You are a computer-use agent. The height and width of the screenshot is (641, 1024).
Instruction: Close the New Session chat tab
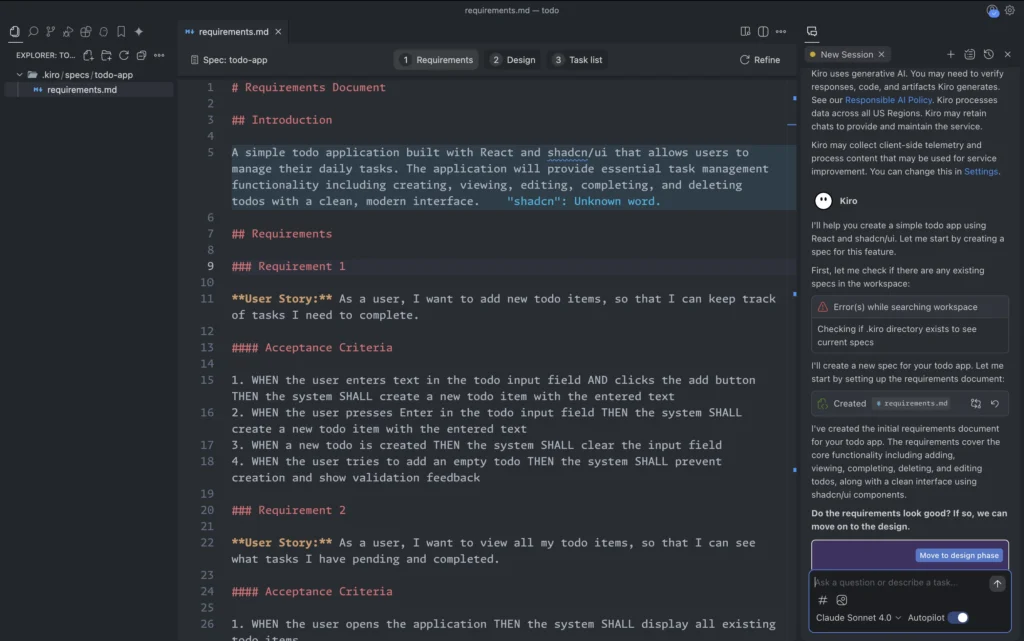point(882,55)
